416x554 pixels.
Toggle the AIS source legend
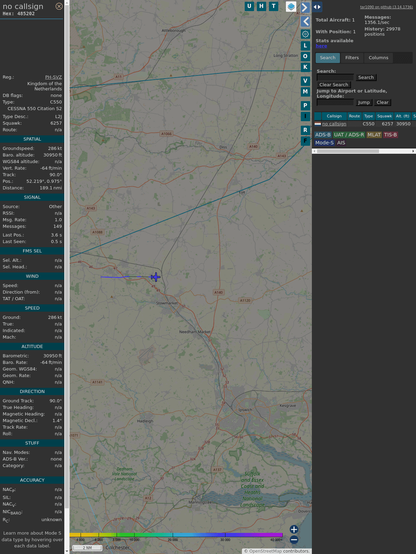coord(341,143)
